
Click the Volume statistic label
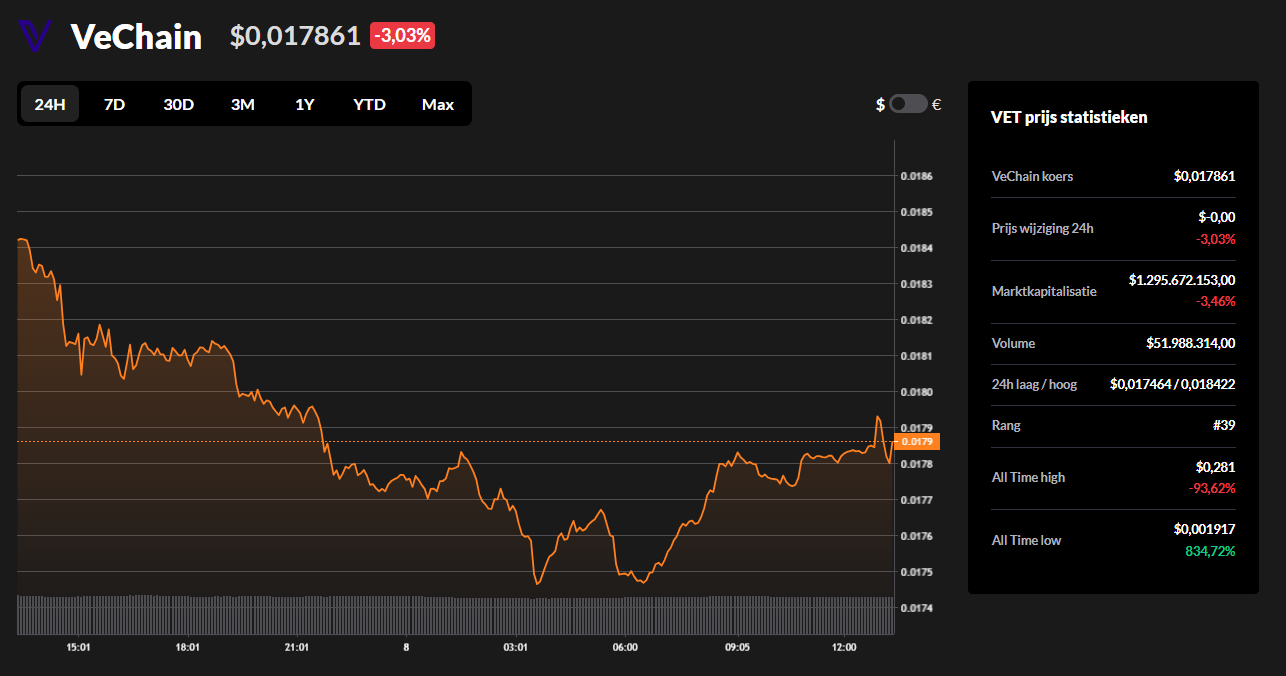coord(1013,343)
